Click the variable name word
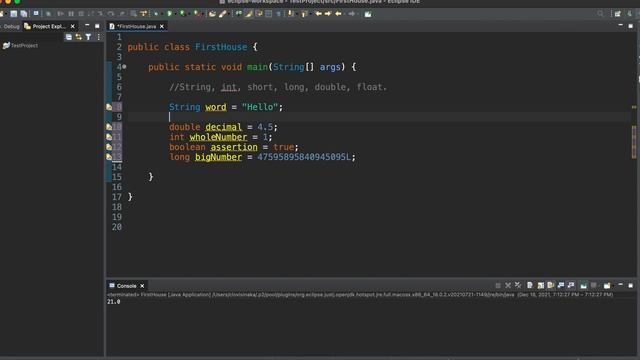The height and width of the screenshot is (360, 640). click(216, 107)
